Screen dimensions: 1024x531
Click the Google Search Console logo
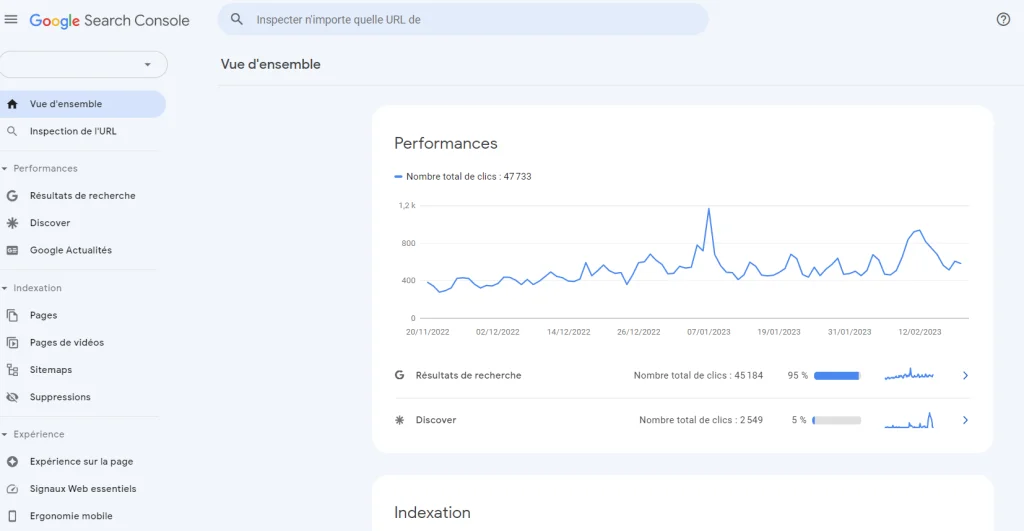110,20
